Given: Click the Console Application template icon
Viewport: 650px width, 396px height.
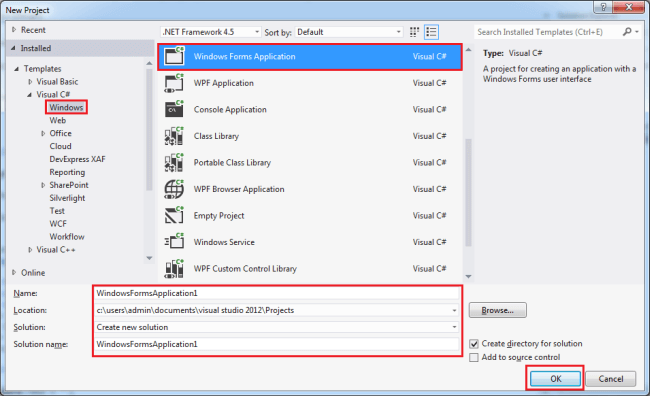Looking at the screenshot, I should 174,109.
